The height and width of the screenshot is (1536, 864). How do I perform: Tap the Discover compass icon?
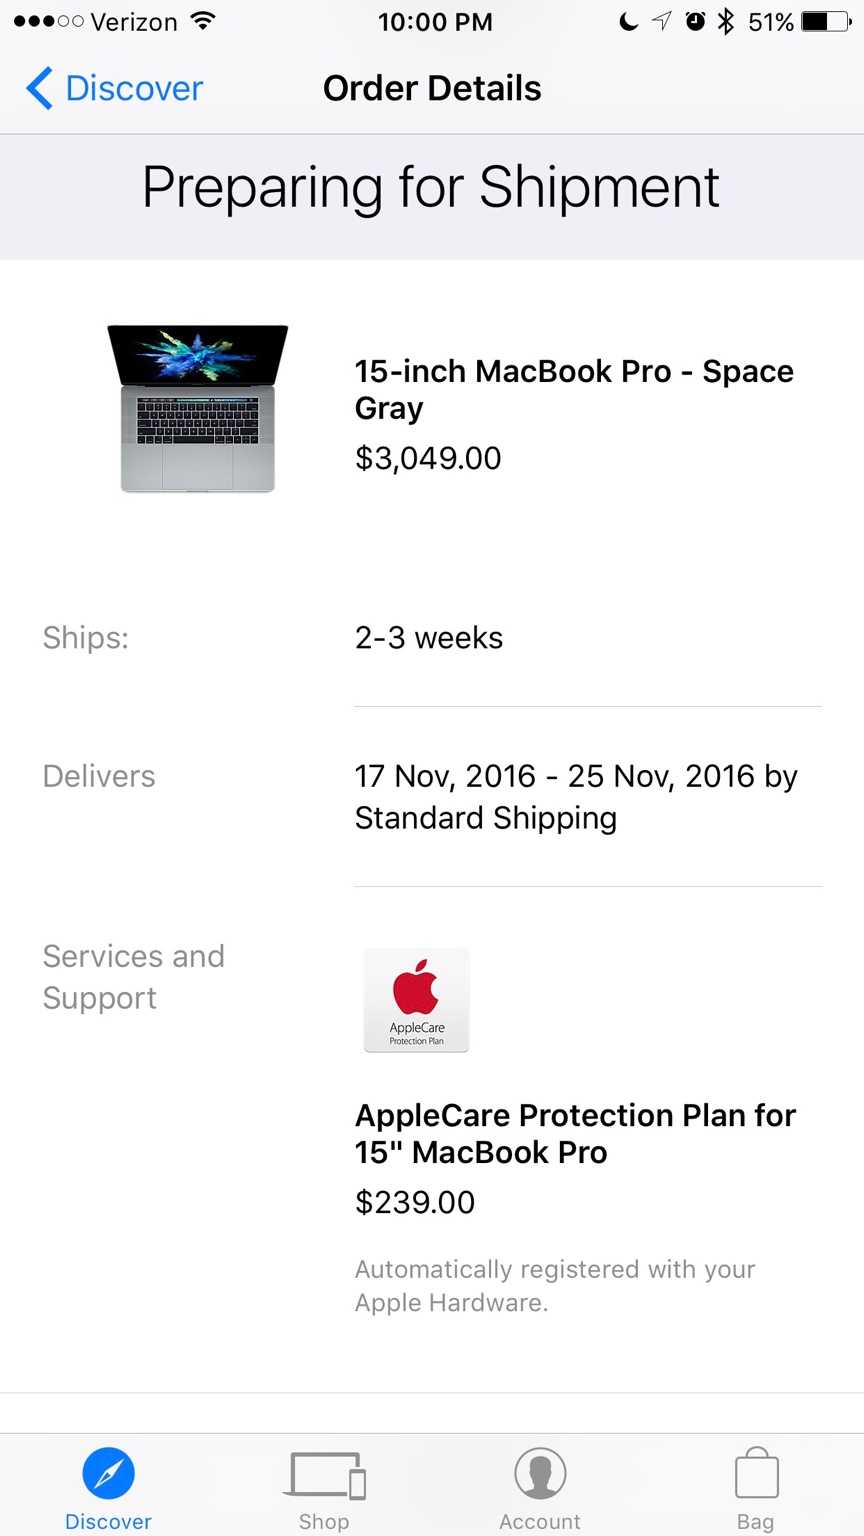(108, 1474)
